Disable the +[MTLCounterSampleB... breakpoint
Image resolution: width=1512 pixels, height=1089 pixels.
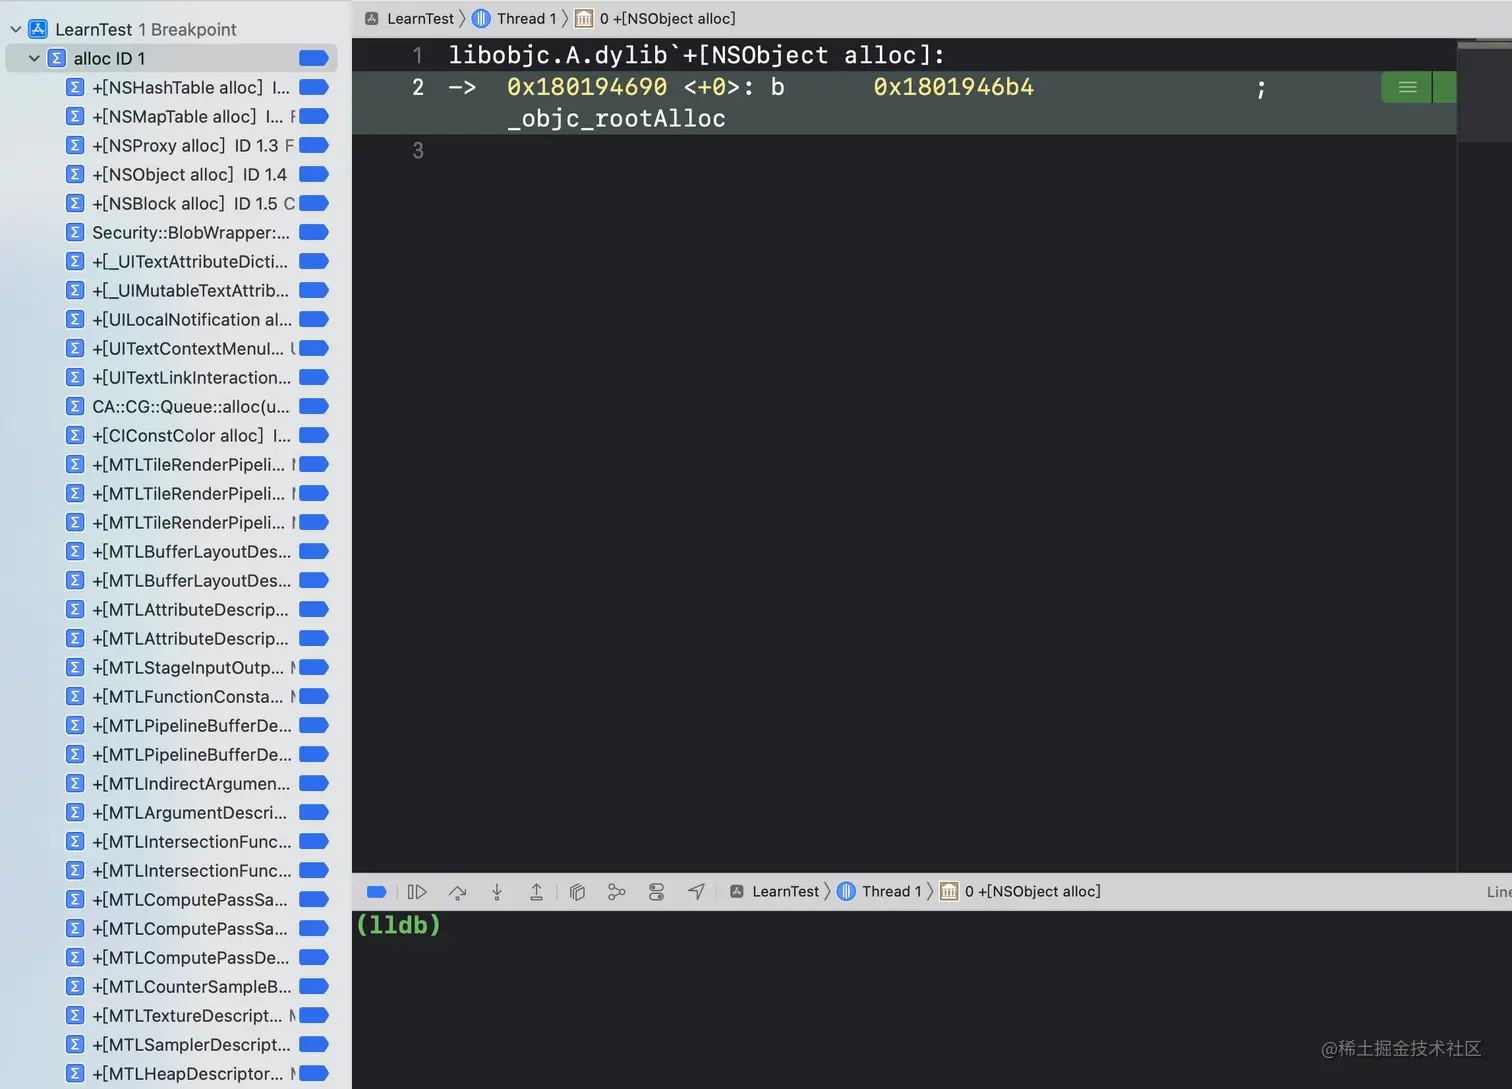point(314,986)
